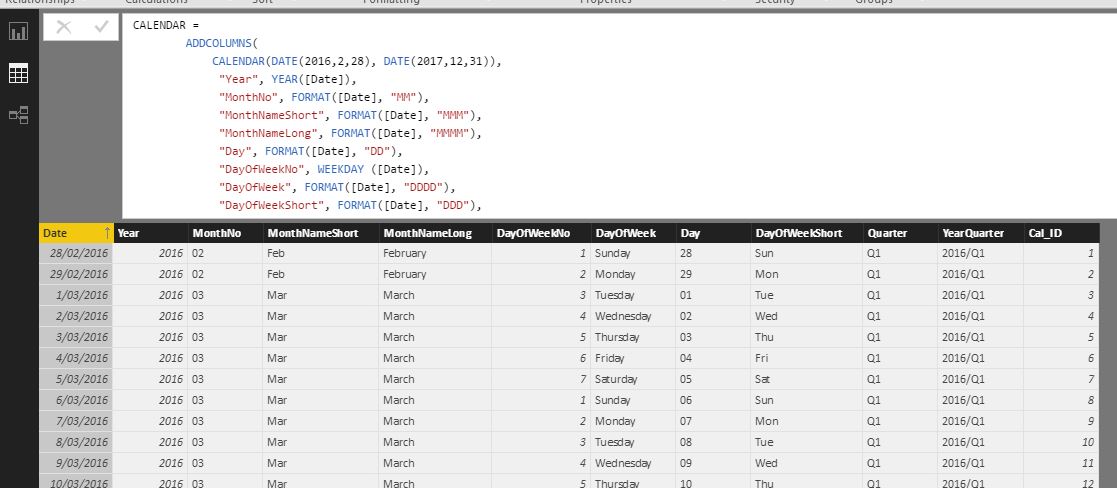1117x488 pixels.
Task: Select the MonthNameShort column header
Action: point(321,233)
